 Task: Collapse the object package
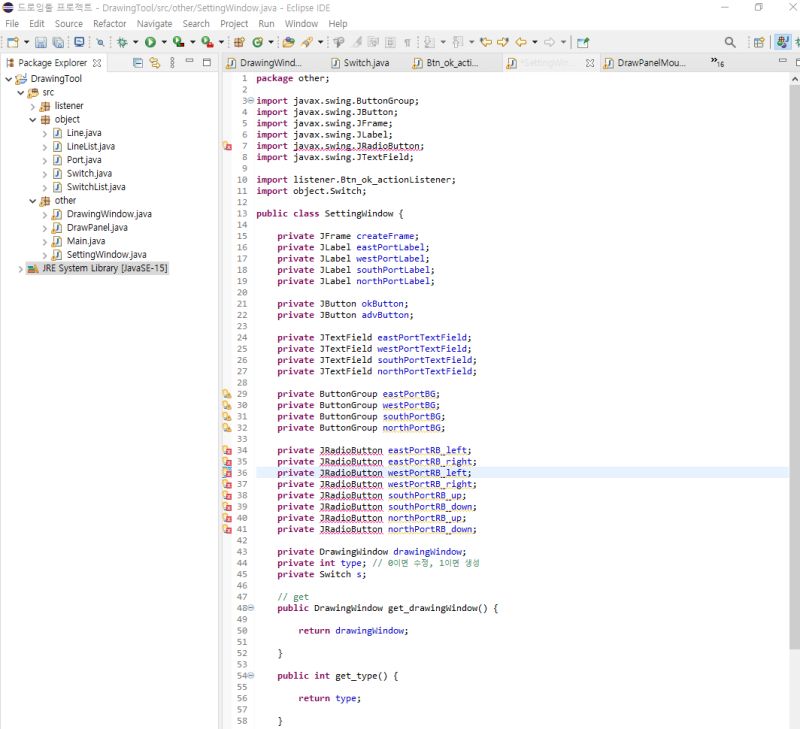33,119
